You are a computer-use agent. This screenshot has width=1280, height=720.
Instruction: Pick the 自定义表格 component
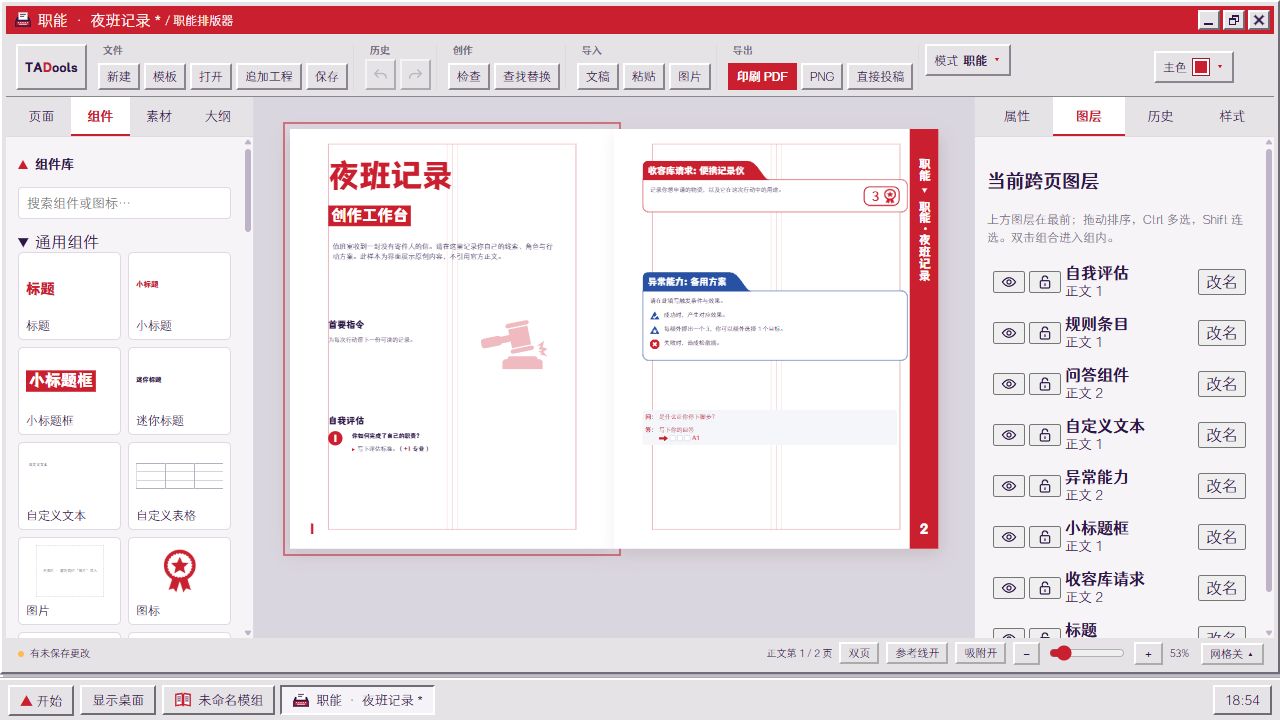click(179, 485)
